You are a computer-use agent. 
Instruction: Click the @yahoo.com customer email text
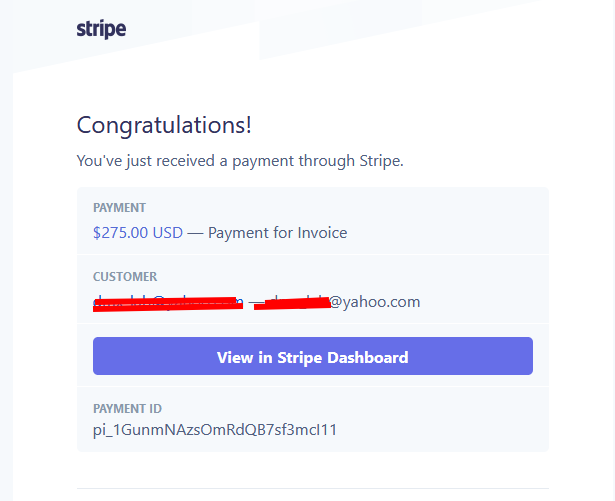coord(375,302)
